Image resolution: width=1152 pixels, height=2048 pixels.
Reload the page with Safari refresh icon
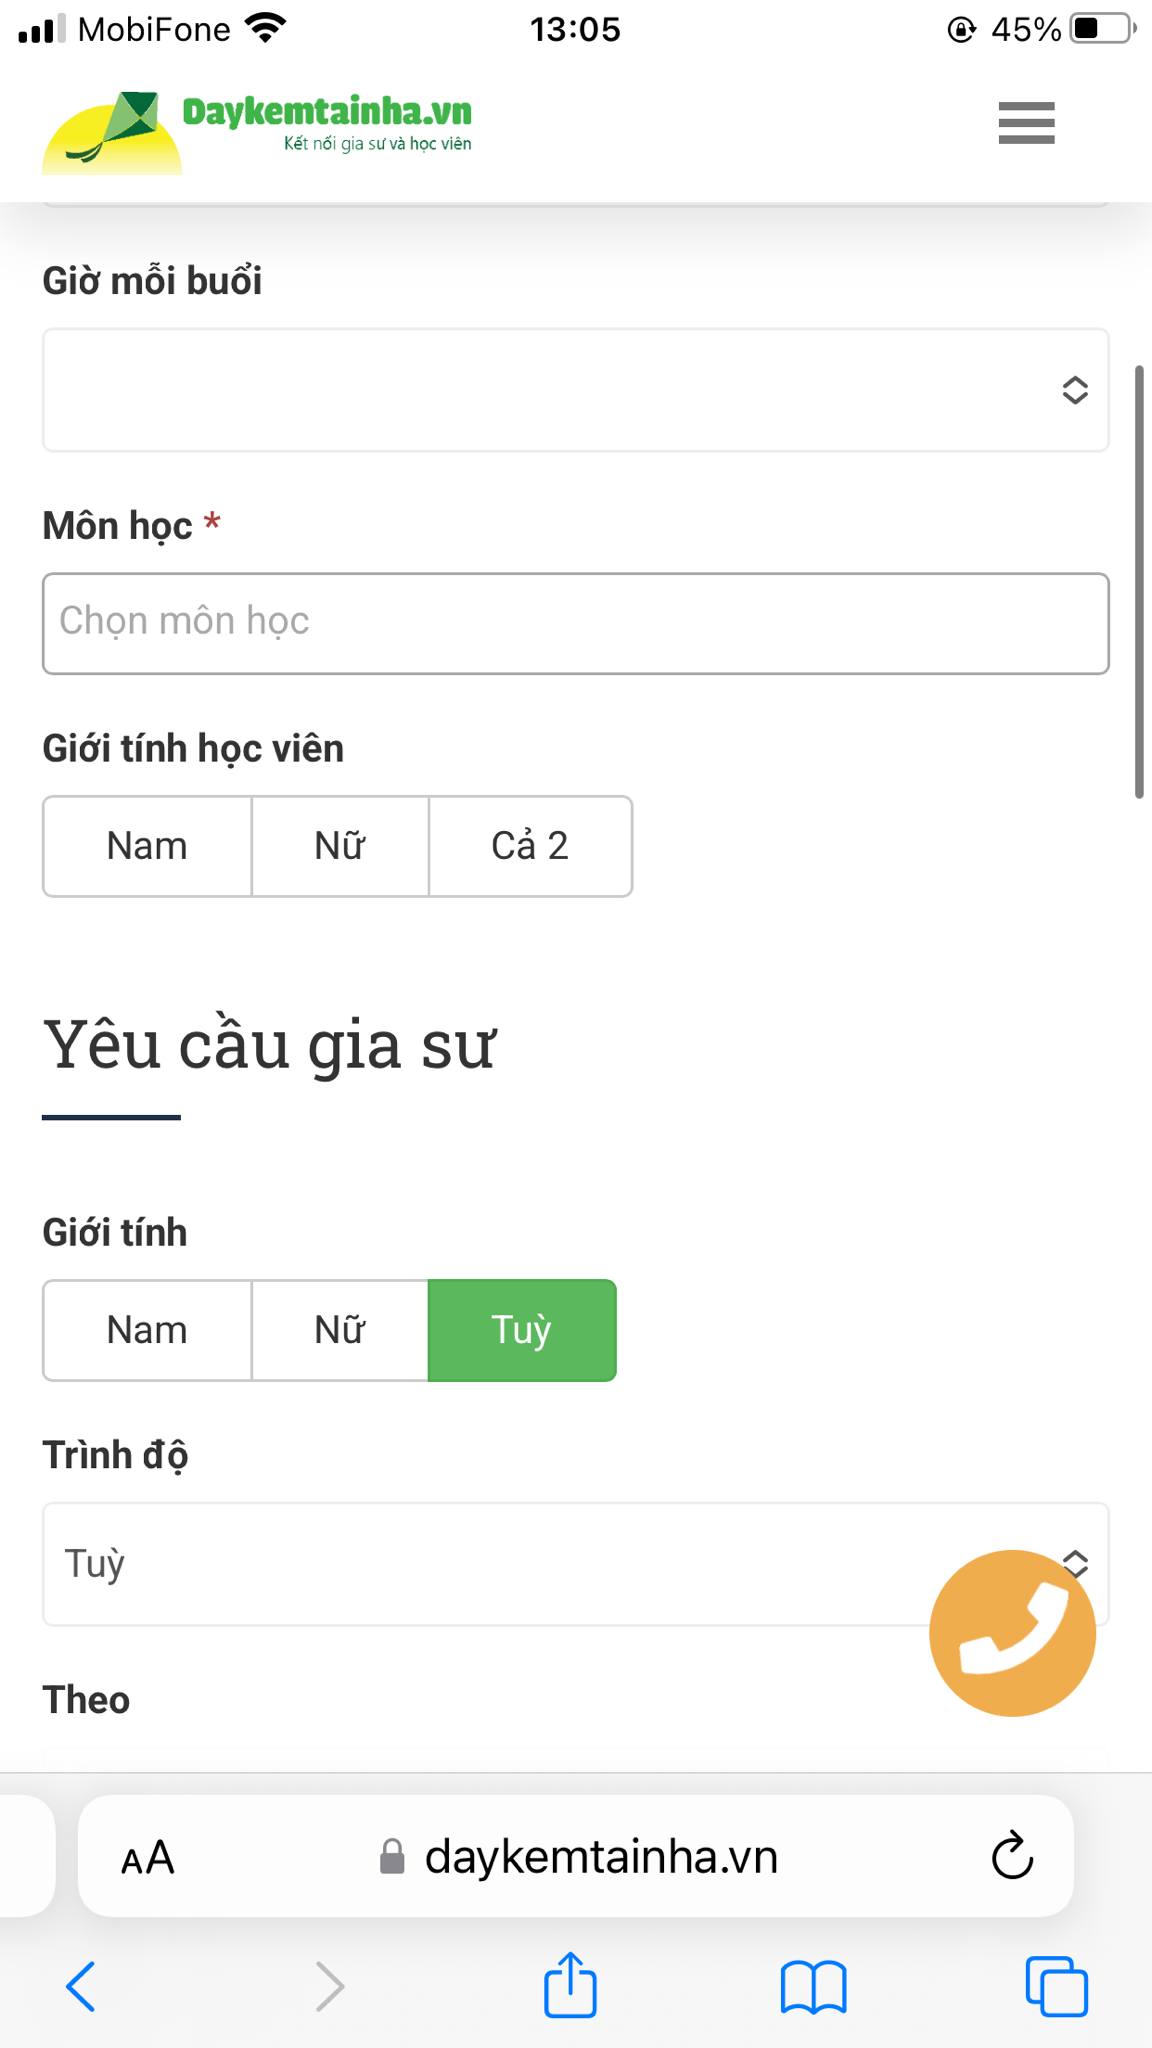click(1012, 1856)
